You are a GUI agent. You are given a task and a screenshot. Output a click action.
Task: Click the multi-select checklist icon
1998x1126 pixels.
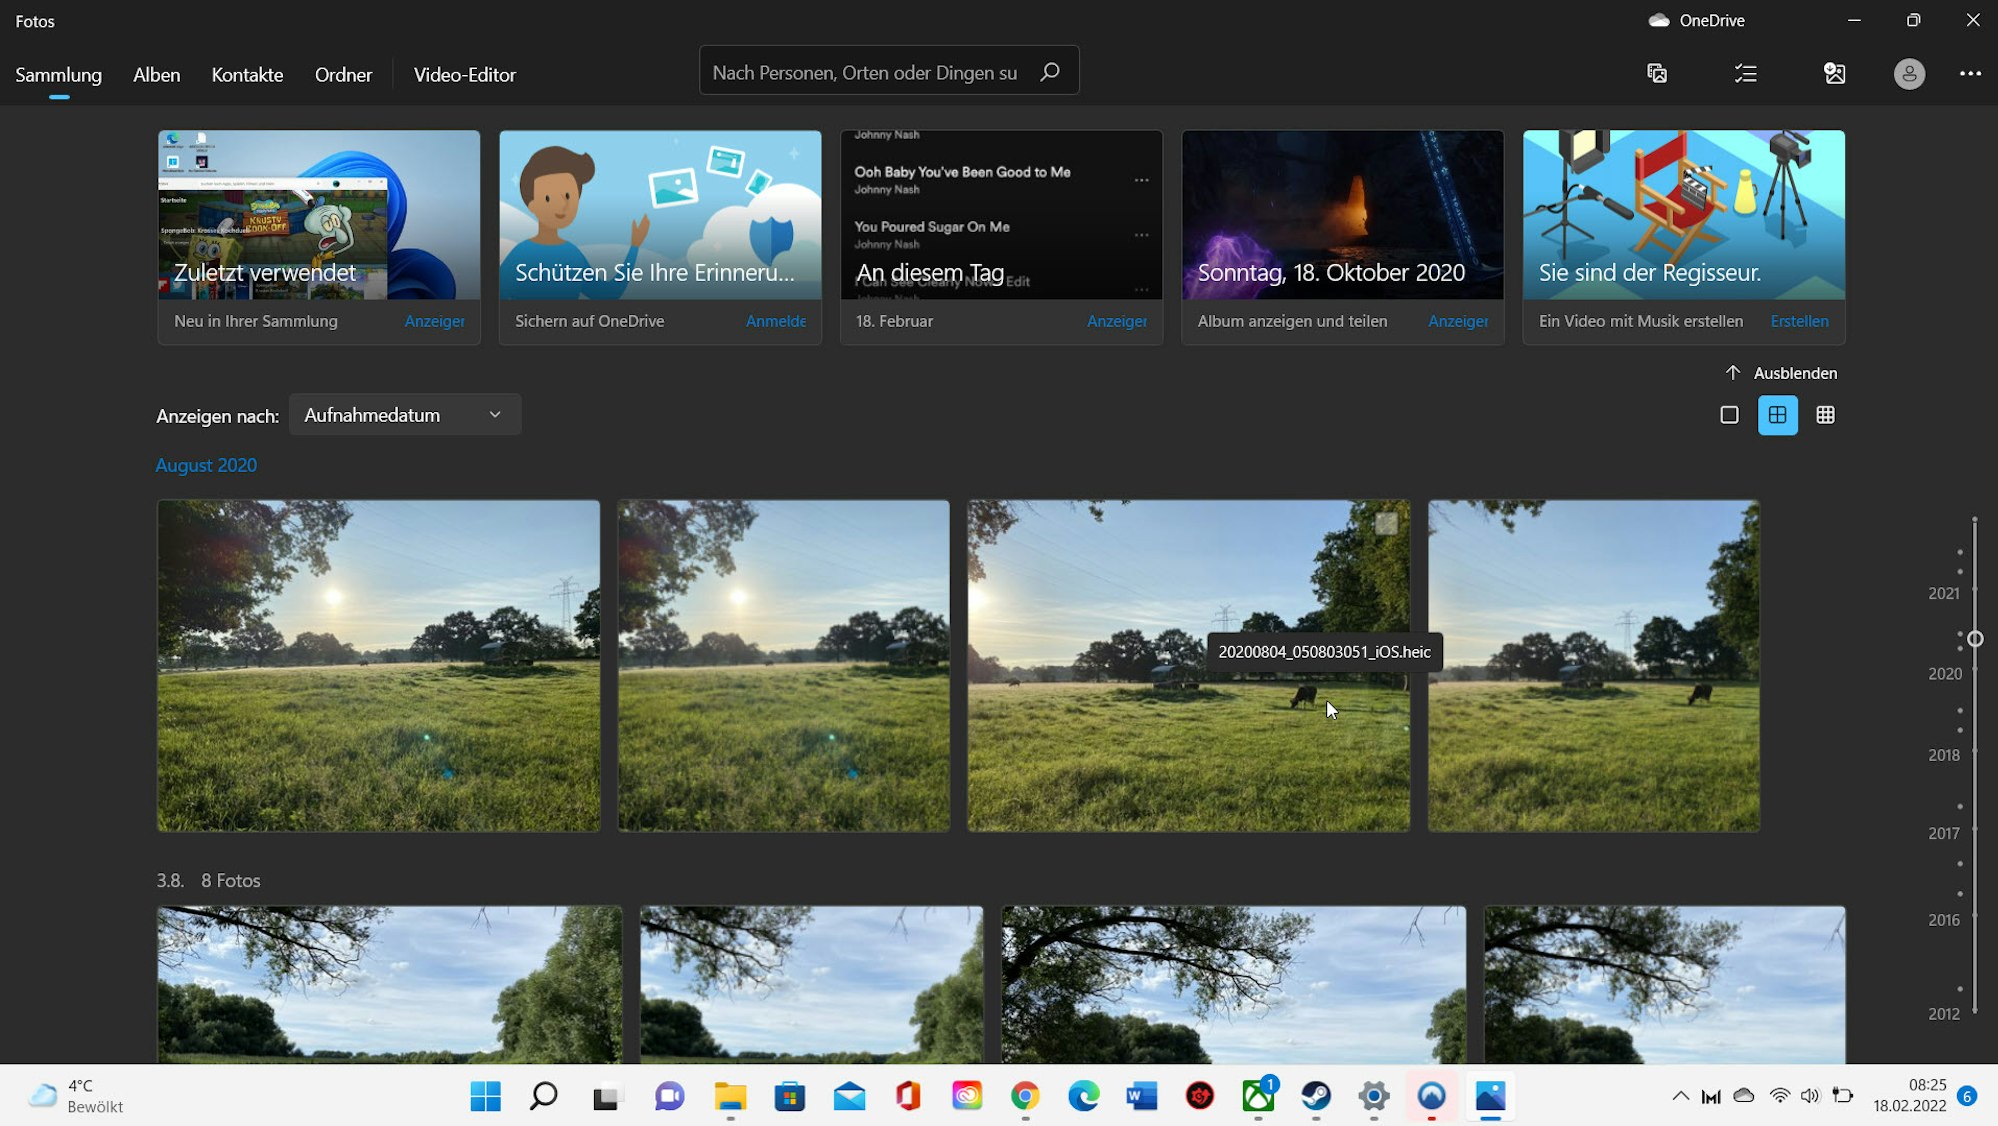[1745, 73]
